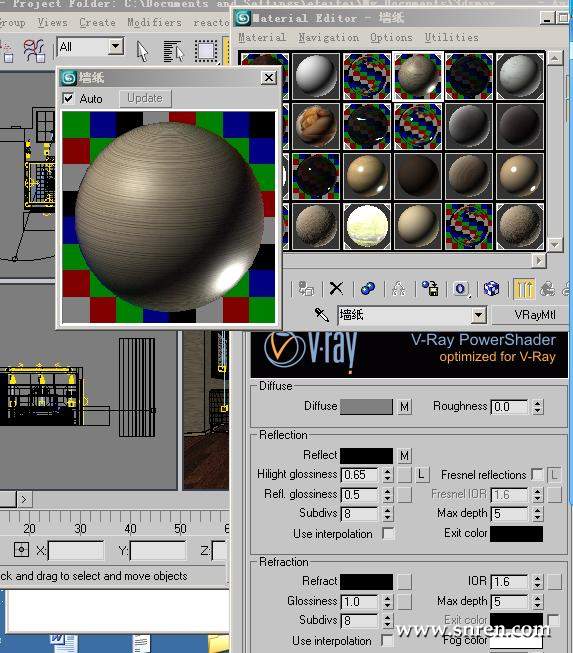Open Modifiers menu in main window

pos(154,22)
